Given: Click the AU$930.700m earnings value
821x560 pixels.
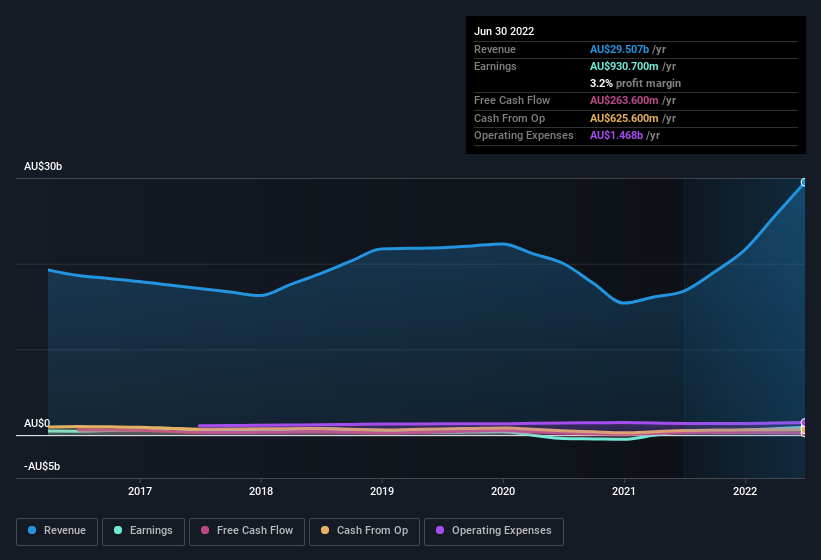Looking at the screenshot, I should coord(624,66).
